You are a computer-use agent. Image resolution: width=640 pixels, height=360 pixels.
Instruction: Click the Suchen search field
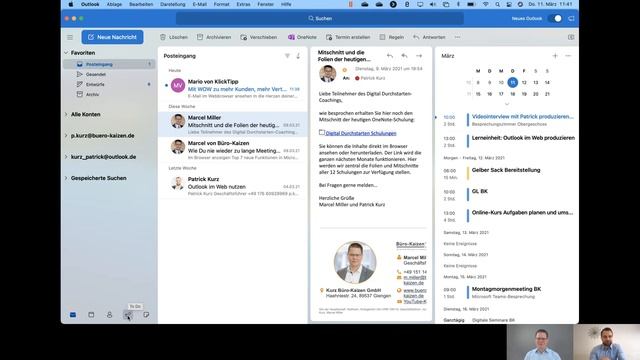[320, 18]
